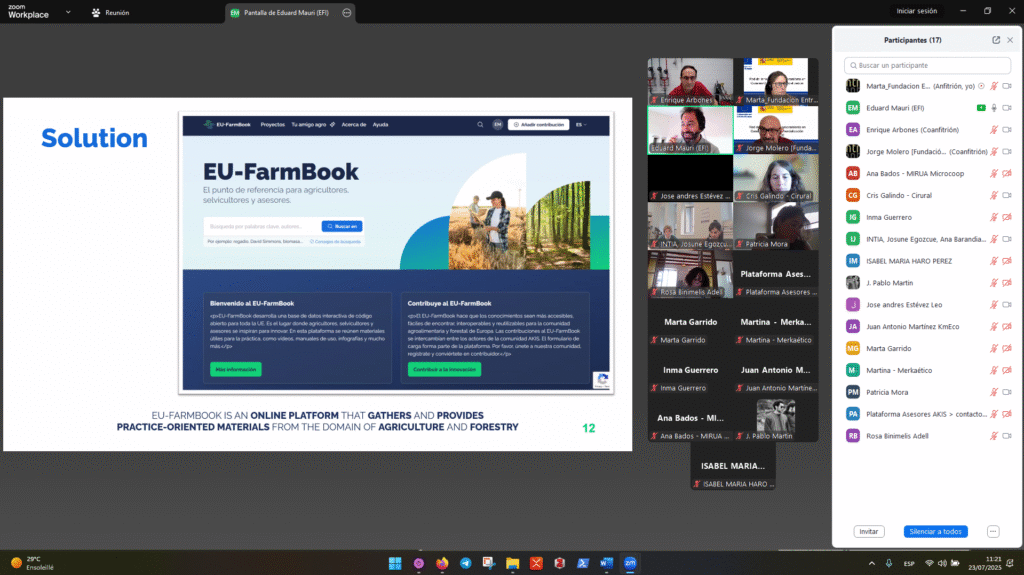Click camera icon for Inma Guerrero

[1007, 218]
